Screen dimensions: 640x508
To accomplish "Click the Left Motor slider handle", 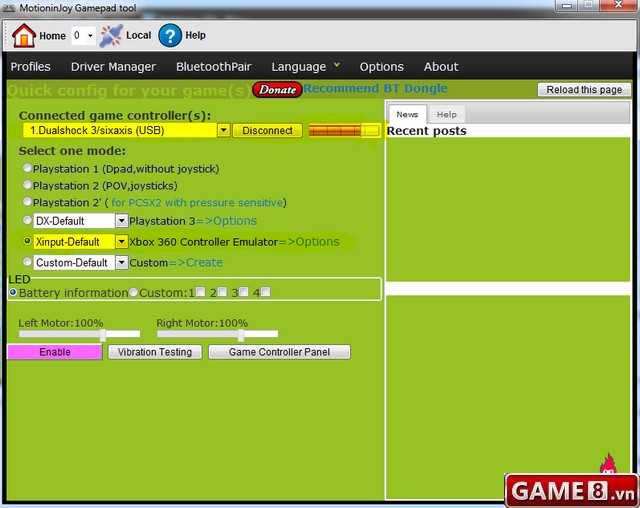I will (103, 335).
